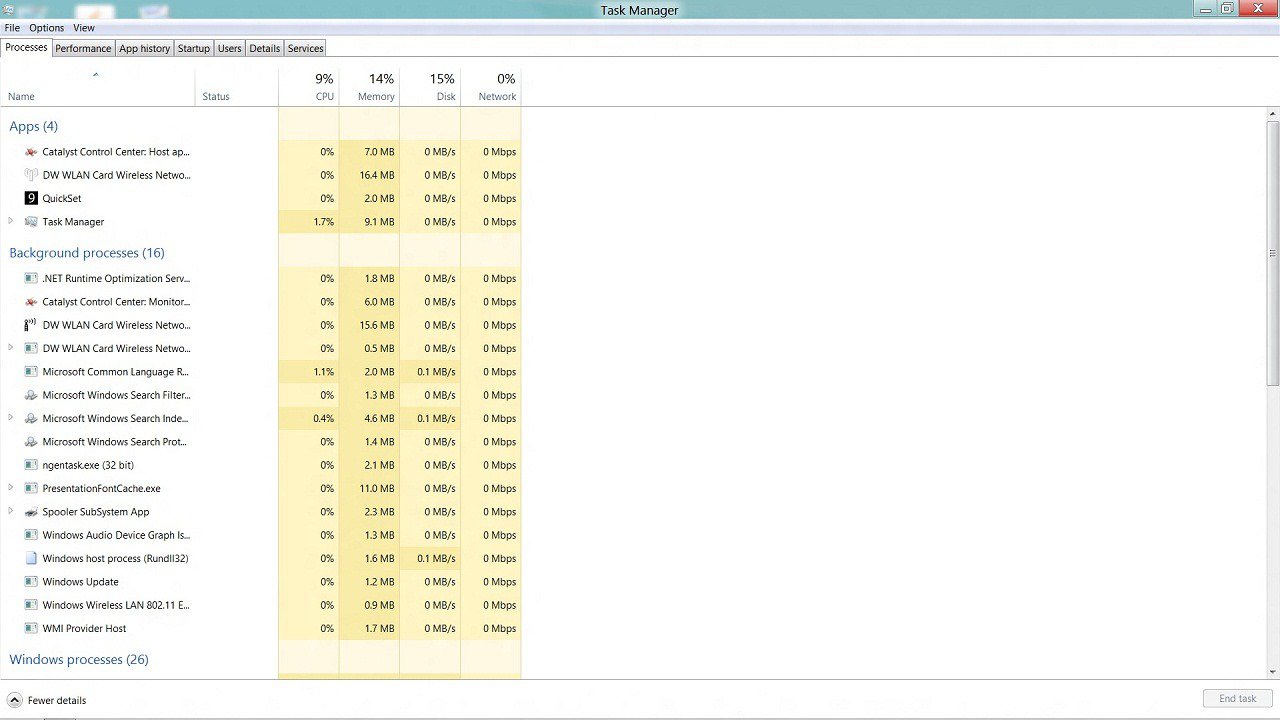The height and width of the screenshot is (720, 1280).
Task: Select the Windows host process Rundll32 icon
Action: coord(31,559)
